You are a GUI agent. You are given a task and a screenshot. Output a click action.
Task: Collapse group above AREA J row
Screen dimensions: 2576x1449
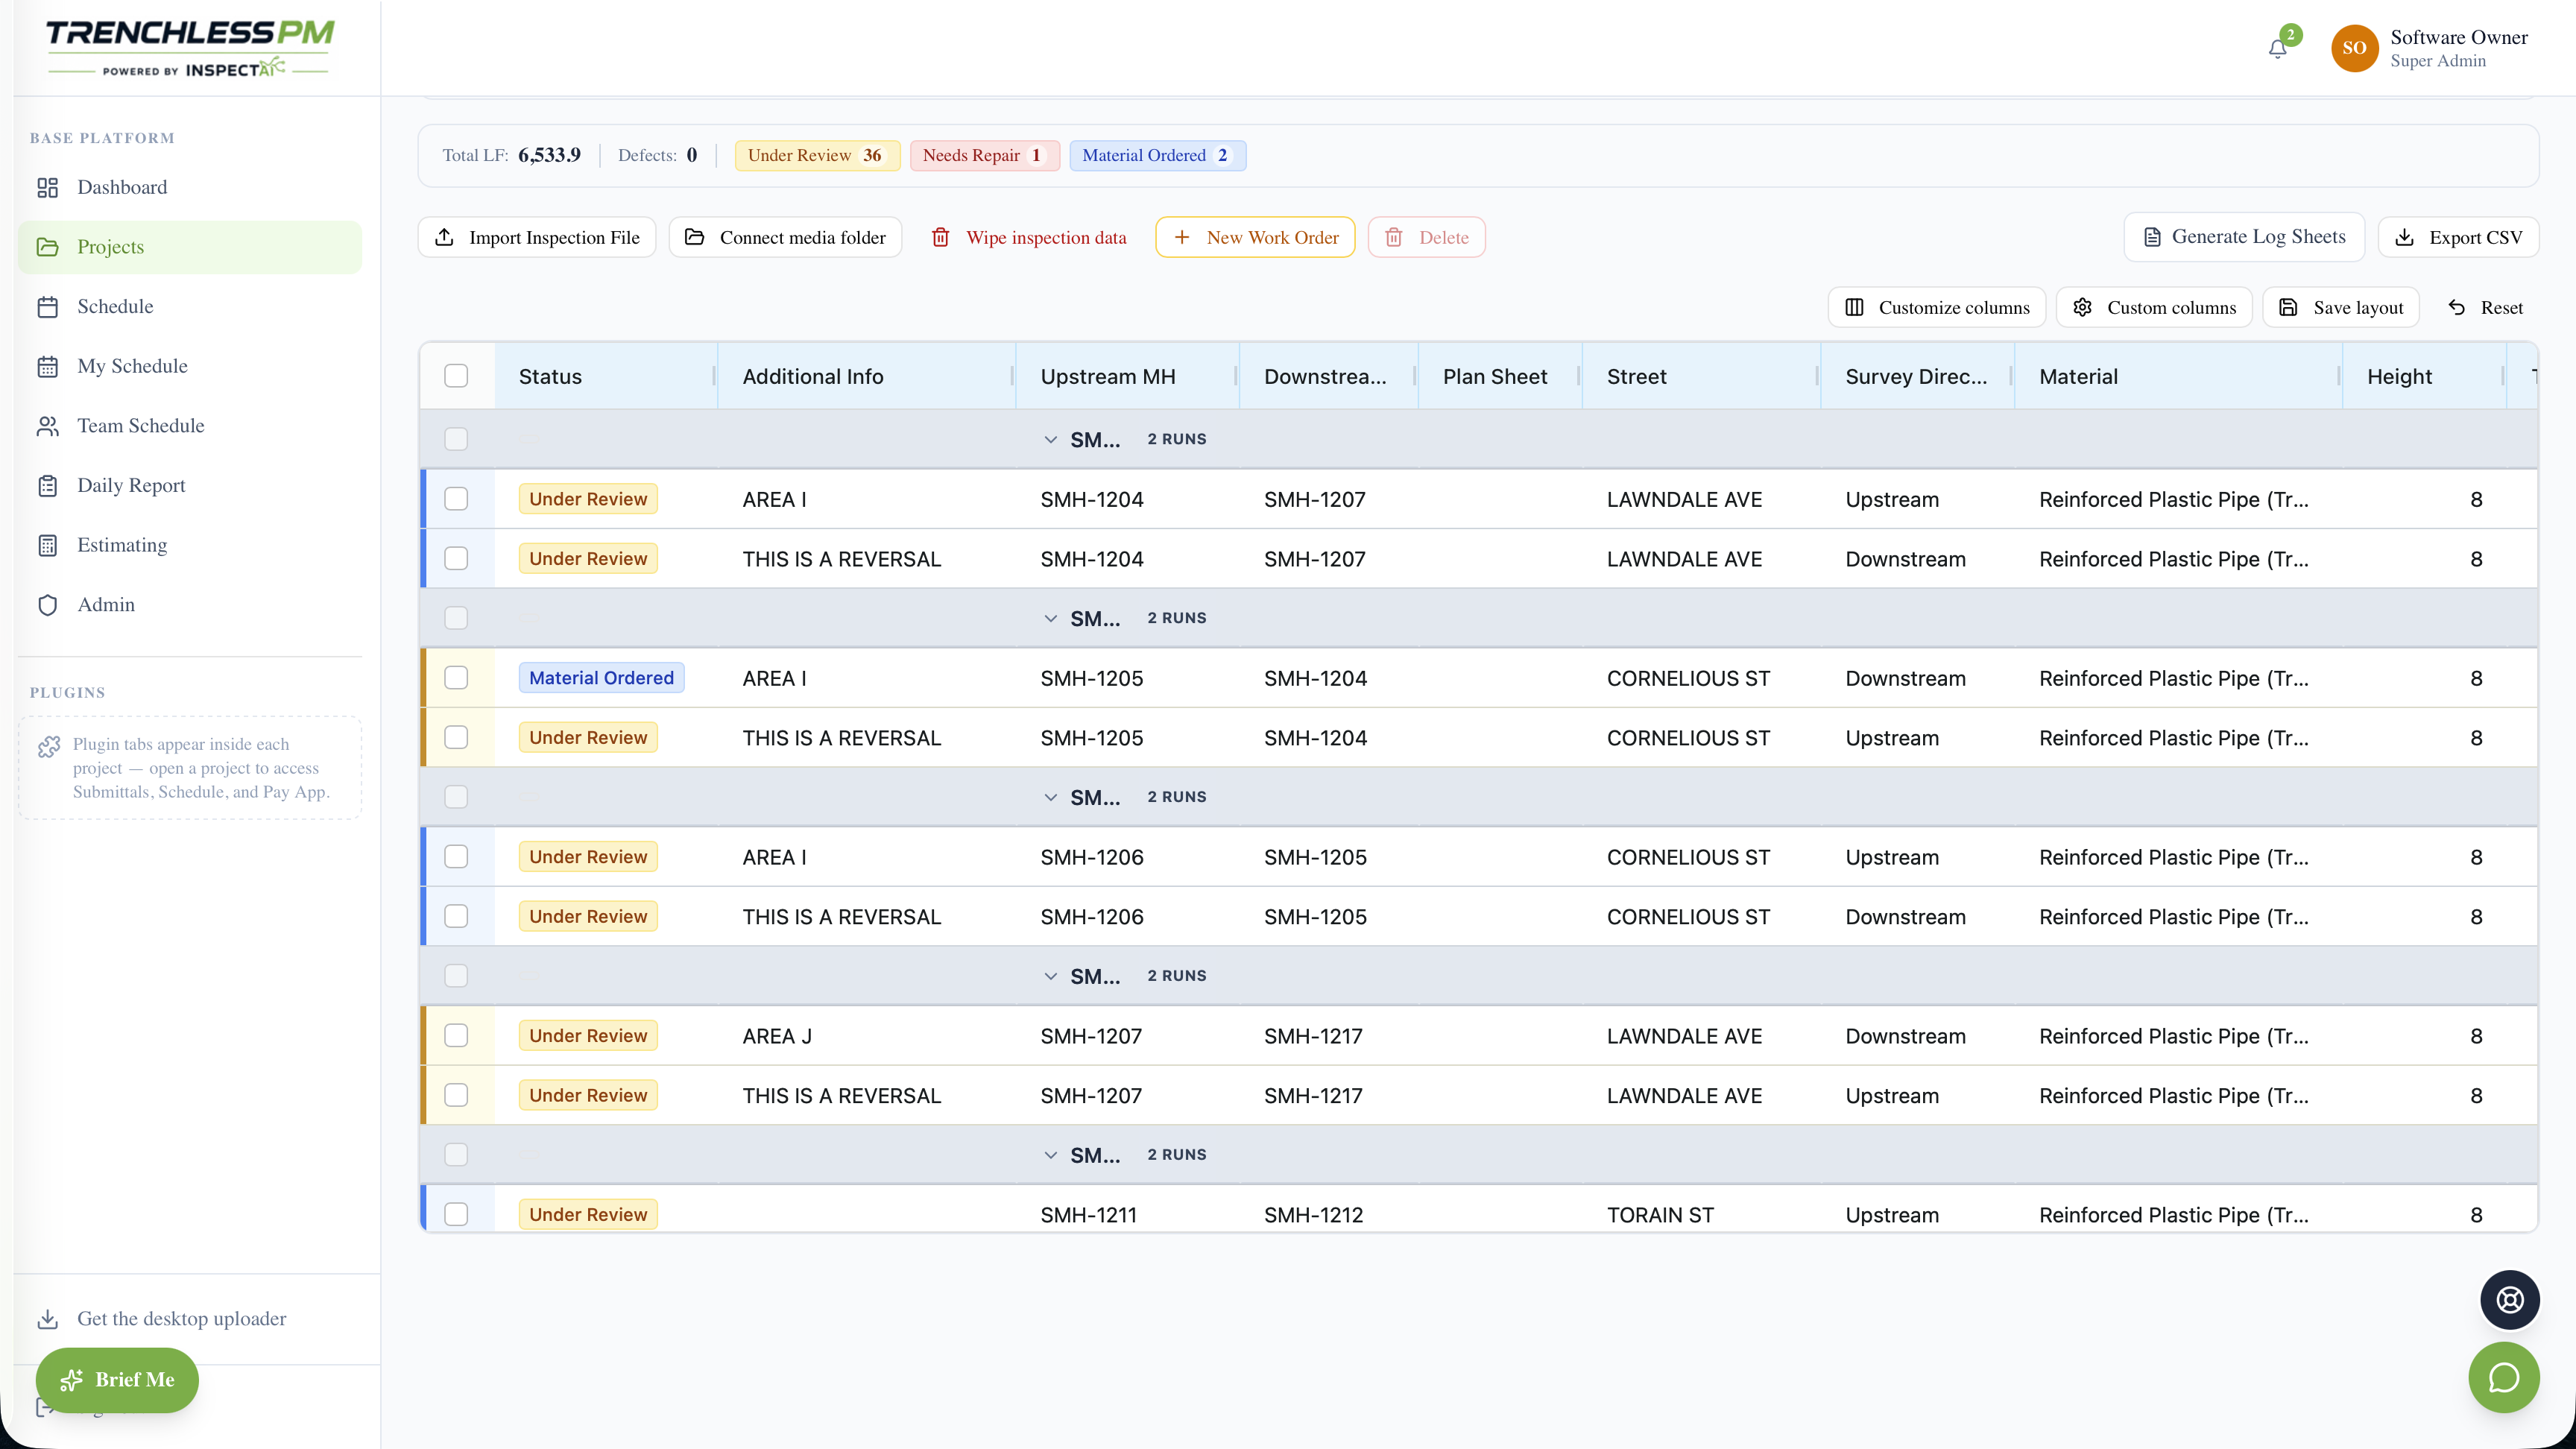click(1050, 976)
